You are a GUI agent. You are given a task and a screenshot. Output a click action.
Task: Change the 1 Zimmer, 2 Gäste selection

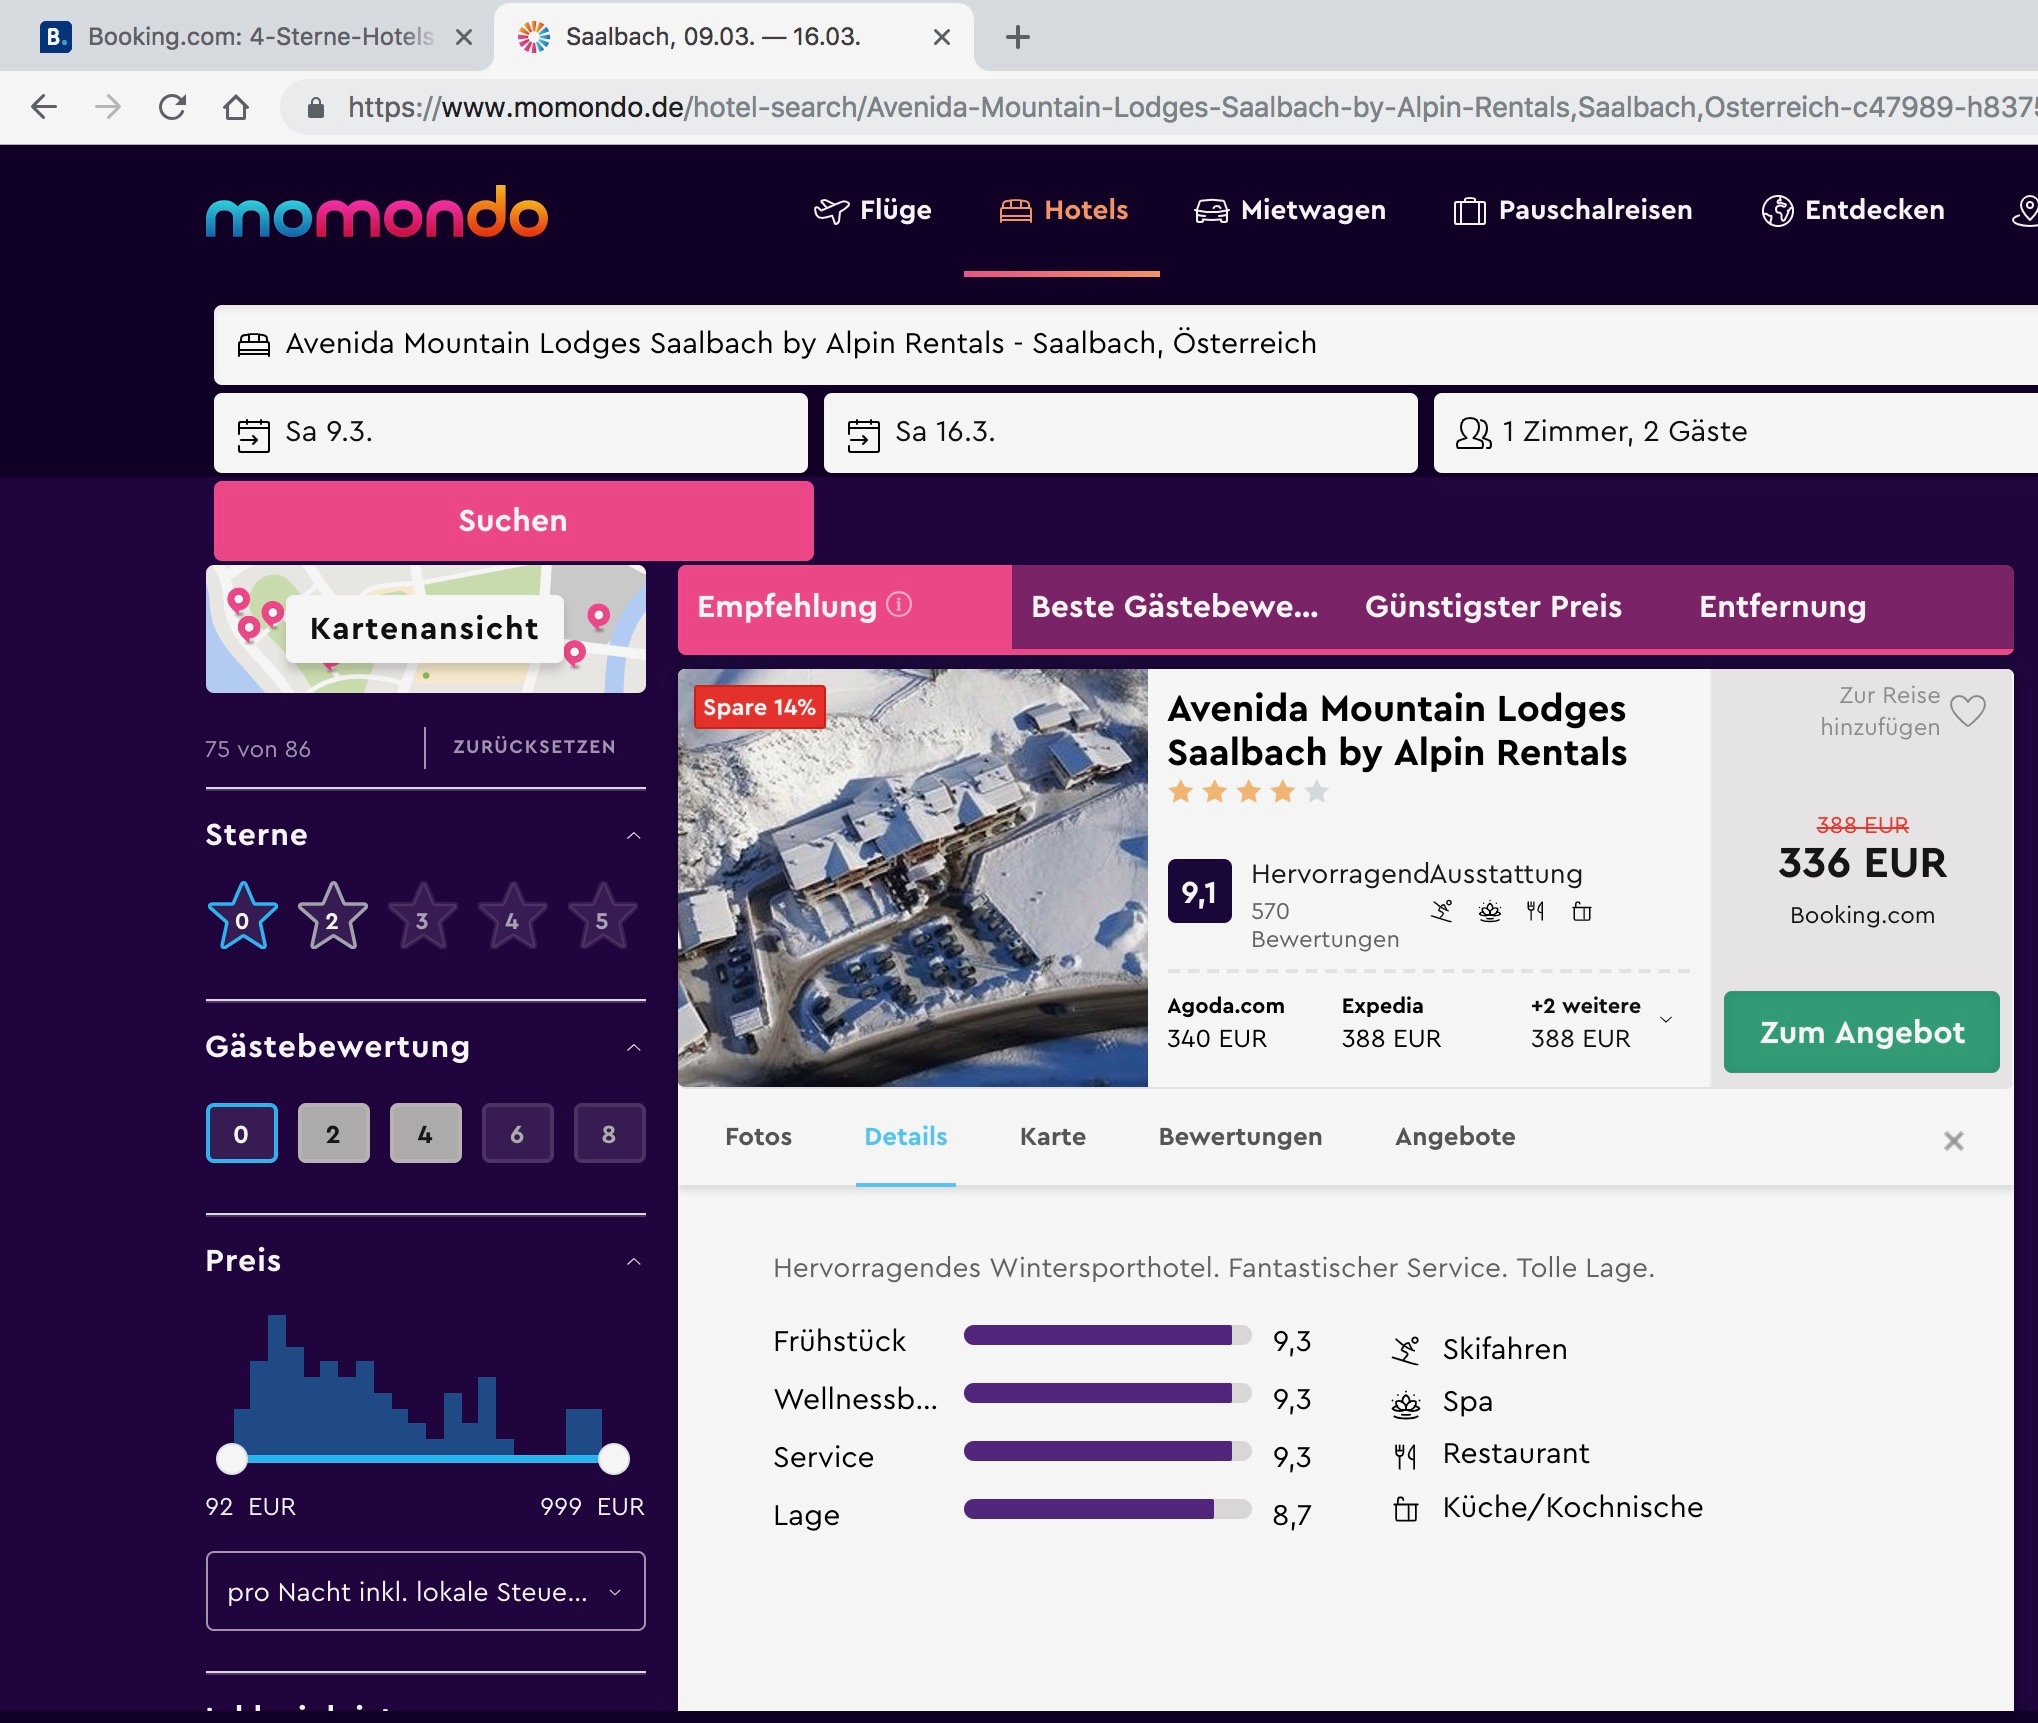[1736, 432]
